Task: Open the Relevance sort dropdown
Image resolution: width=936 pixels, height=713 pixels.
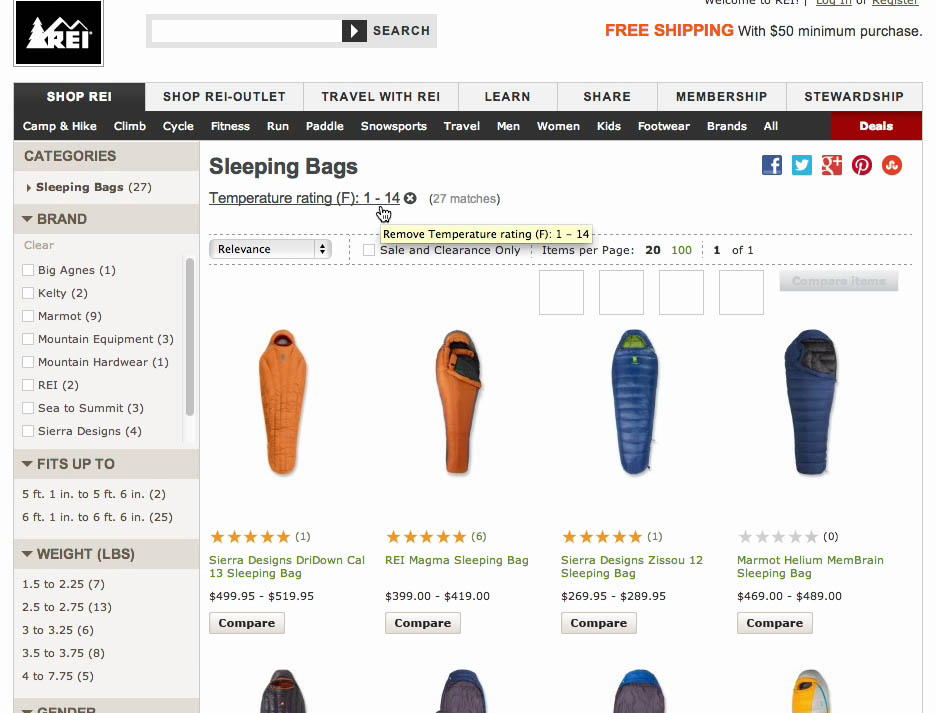Action: 270,249
